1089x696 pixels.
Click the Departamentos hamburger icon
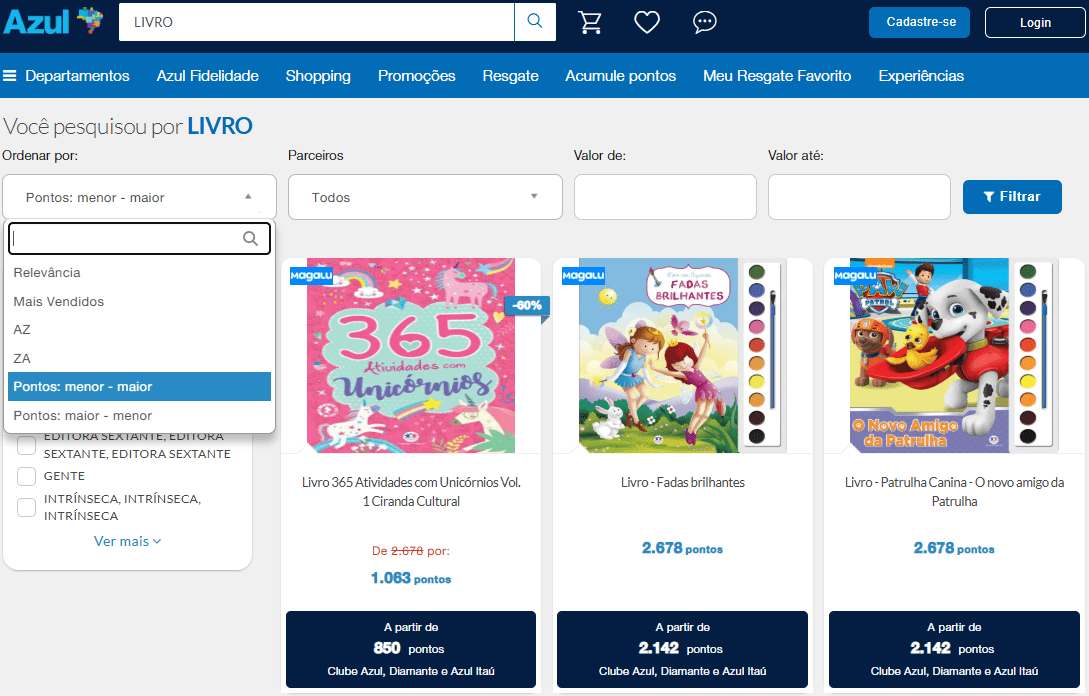[x=10, y=76]
